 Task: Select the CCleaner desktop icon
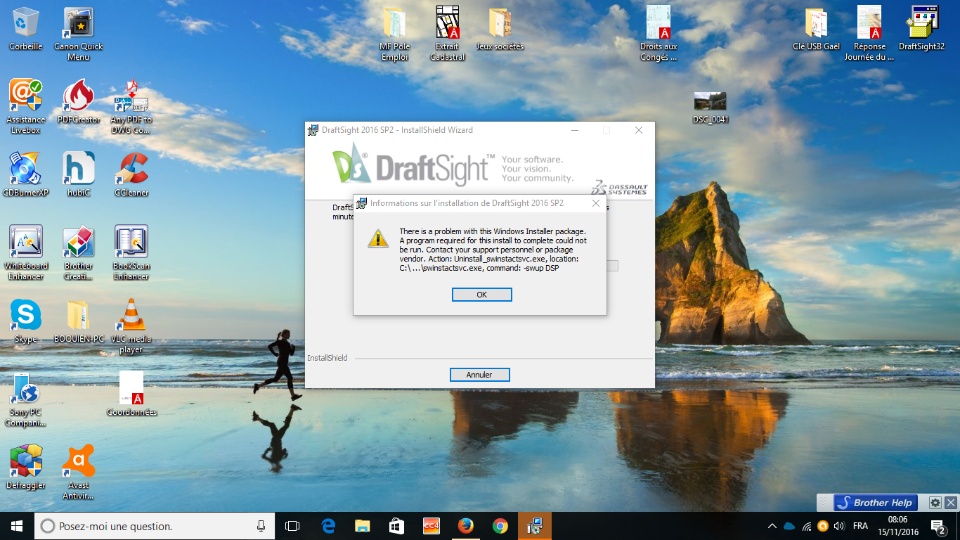[x=131, y=174]
